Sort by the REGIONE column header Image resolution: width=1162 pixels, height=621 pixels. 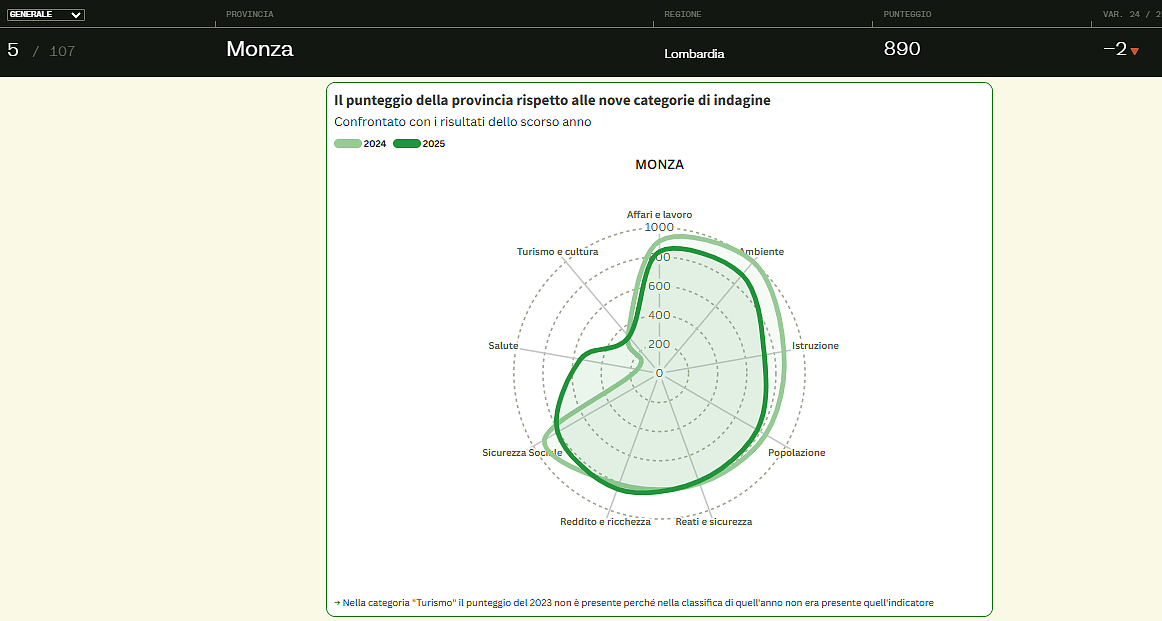point(682,15)
